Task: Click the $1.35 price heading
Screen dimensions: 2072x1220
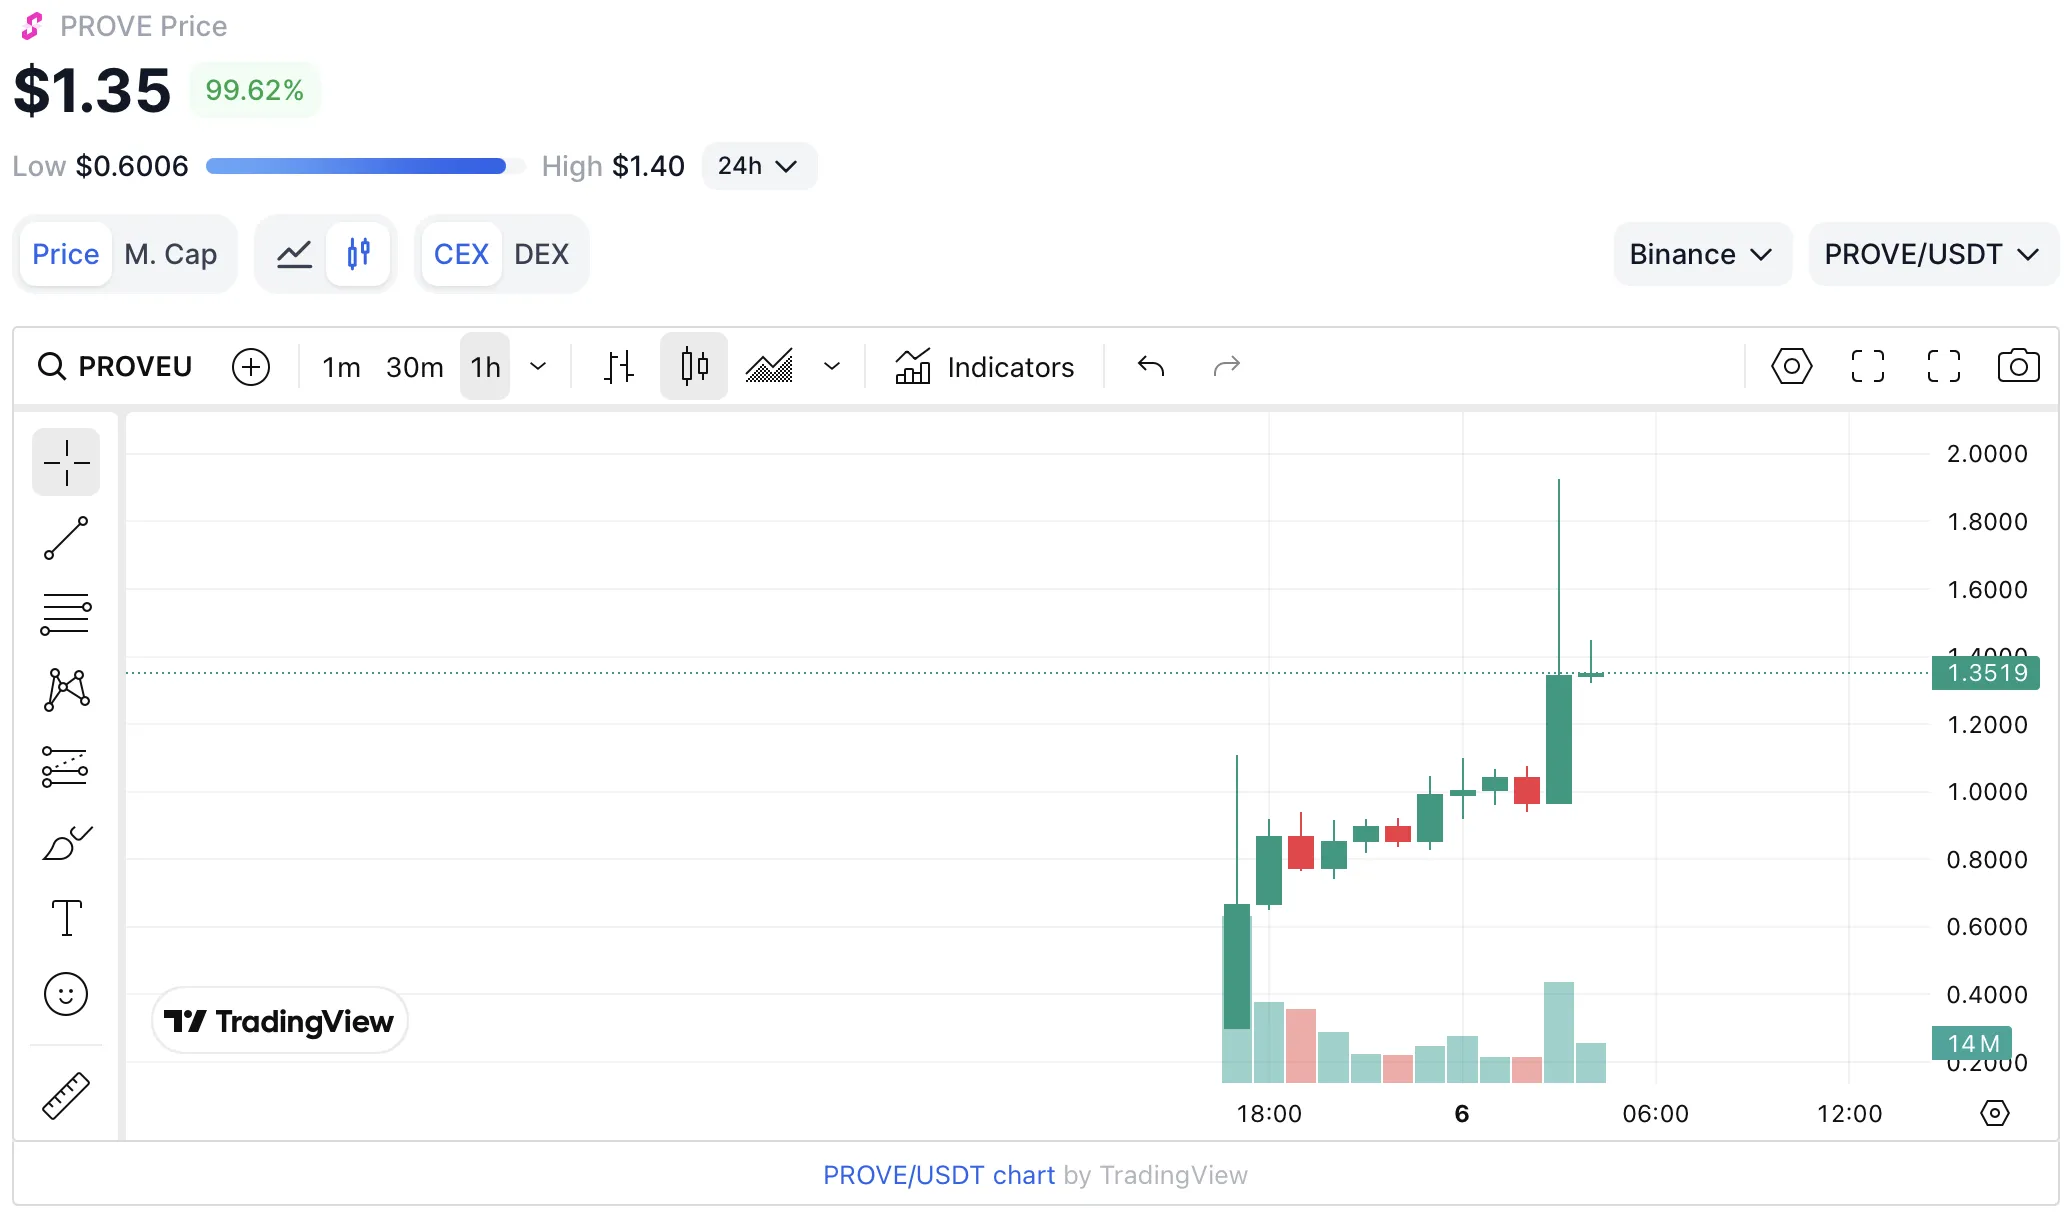Action: pos(92,90)
